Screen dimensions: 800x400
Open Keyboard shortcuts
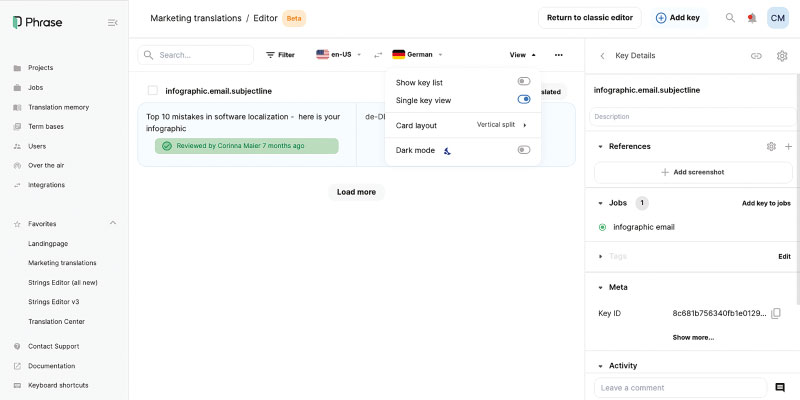tap(58, 385)
